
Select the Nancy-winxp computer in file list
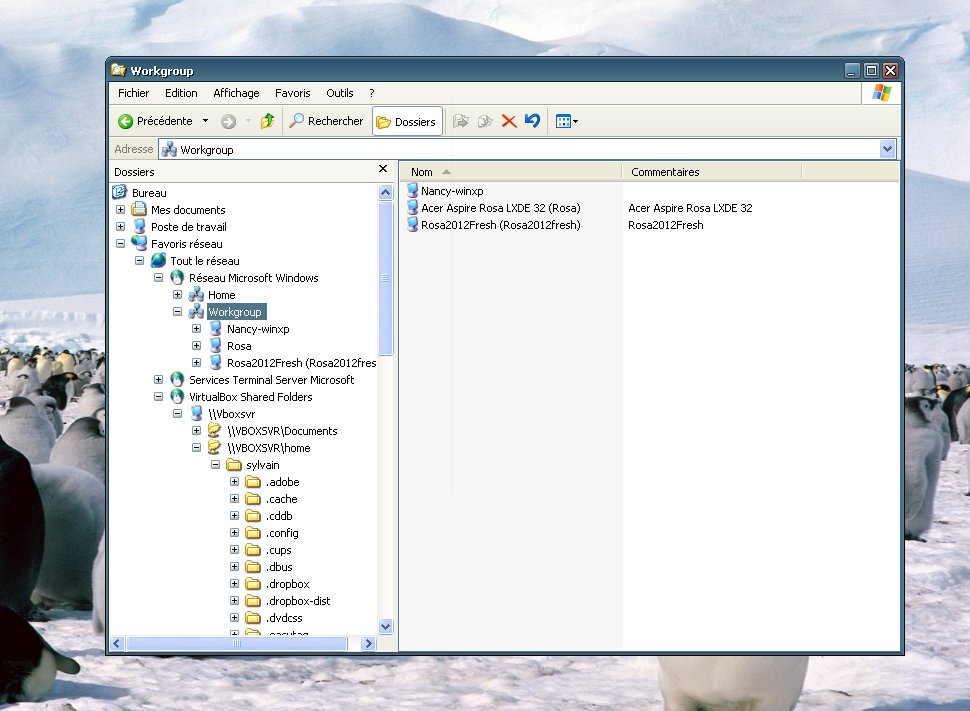(x=452, y=190)
